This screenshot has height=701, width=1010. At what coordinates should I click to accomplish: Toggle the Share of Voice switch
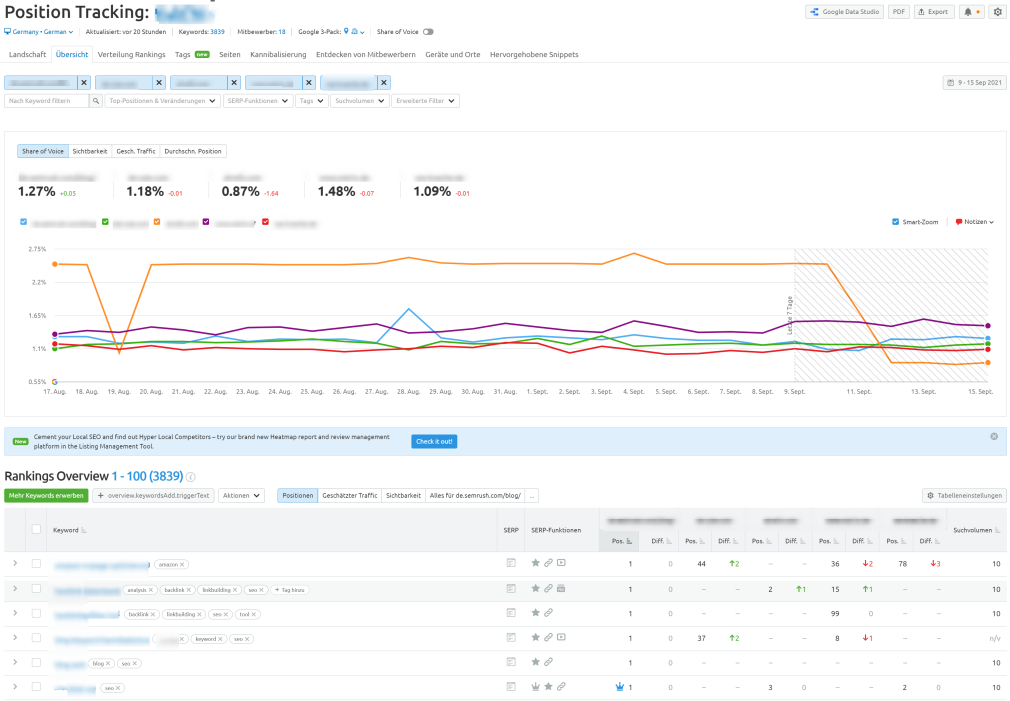coord(428,32)
